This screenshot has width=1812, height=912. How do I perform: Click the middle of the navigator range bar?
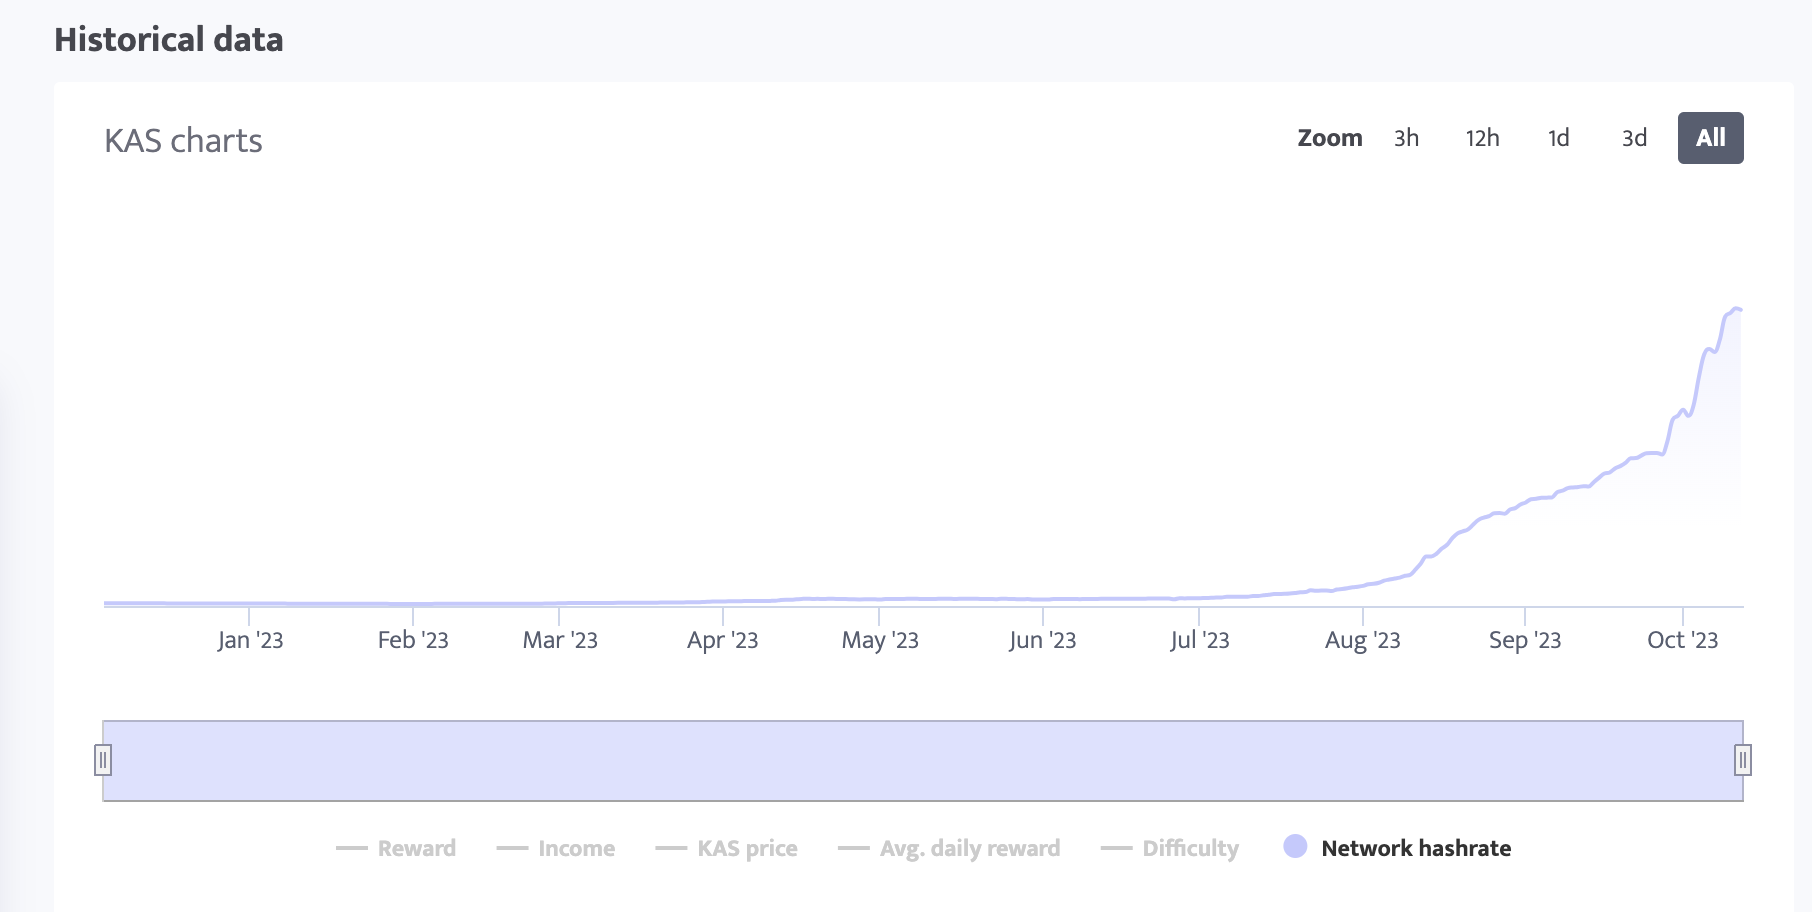922,760
